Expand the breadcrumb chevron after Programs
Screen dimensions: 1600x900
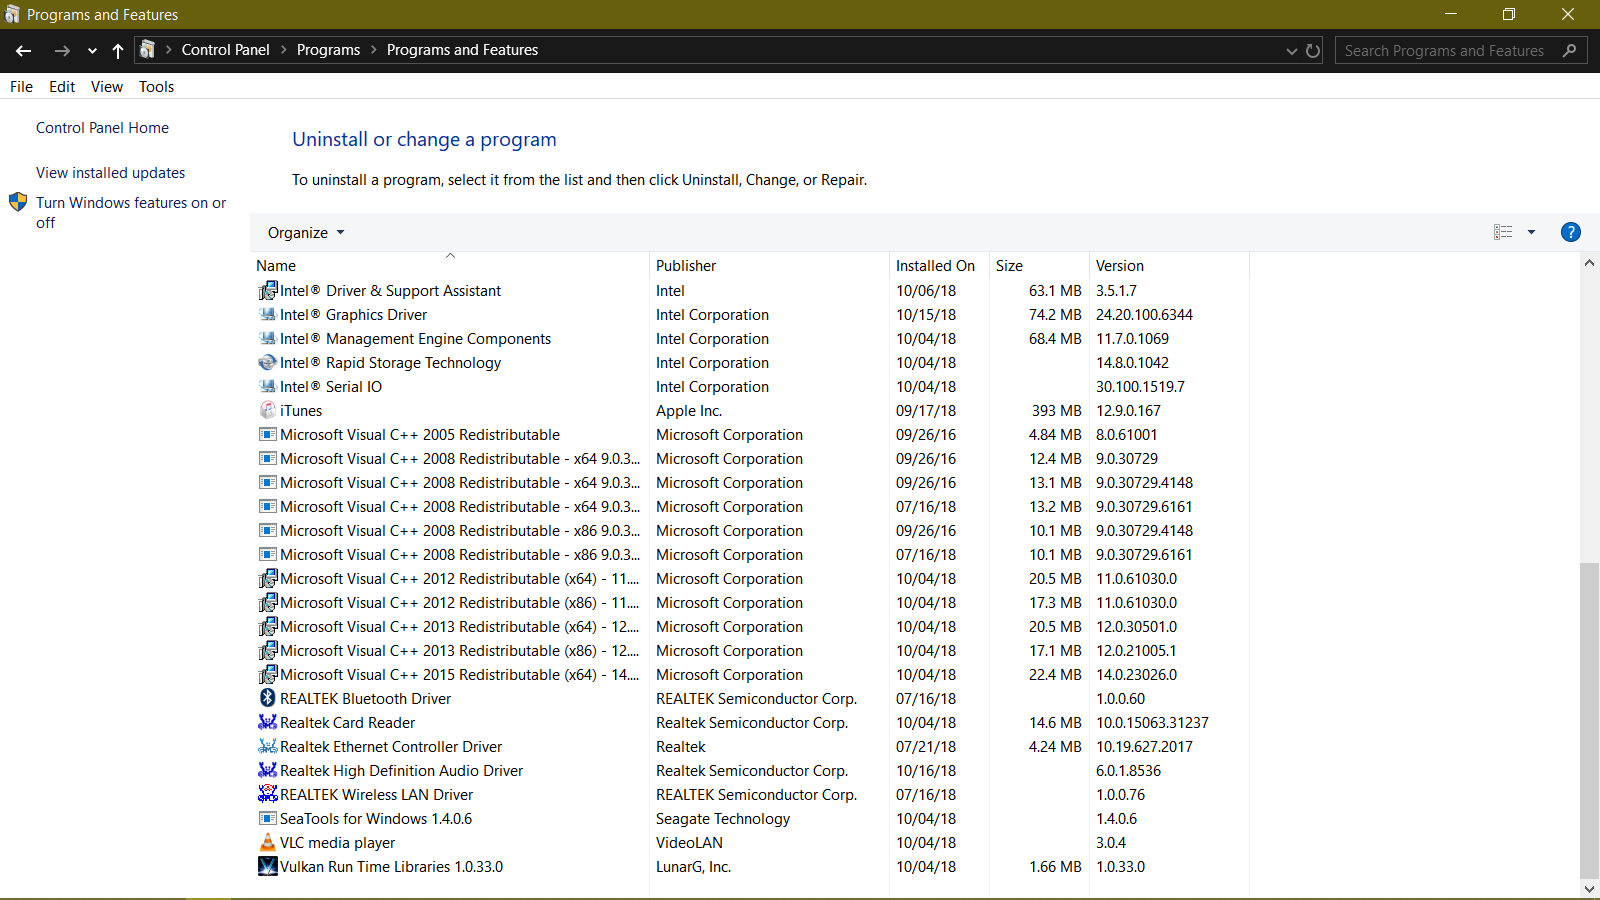374,50
